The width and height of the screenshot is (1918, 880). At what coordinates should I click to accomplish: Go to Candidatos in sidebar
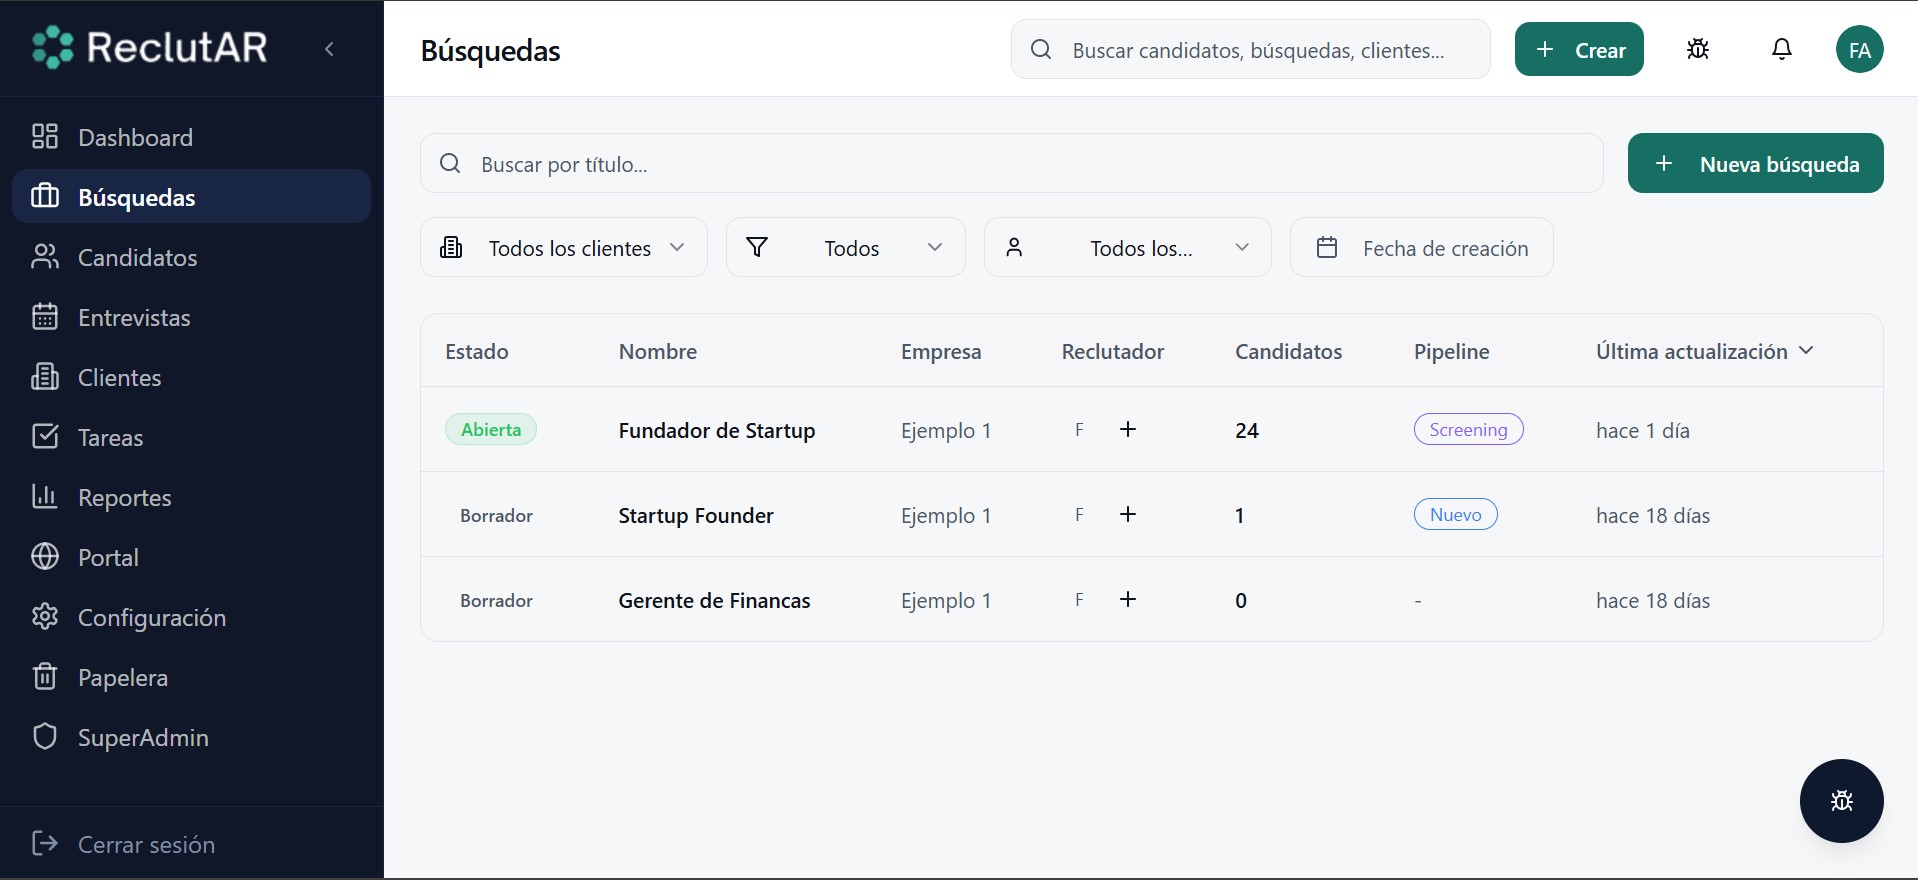click(137, 258)
